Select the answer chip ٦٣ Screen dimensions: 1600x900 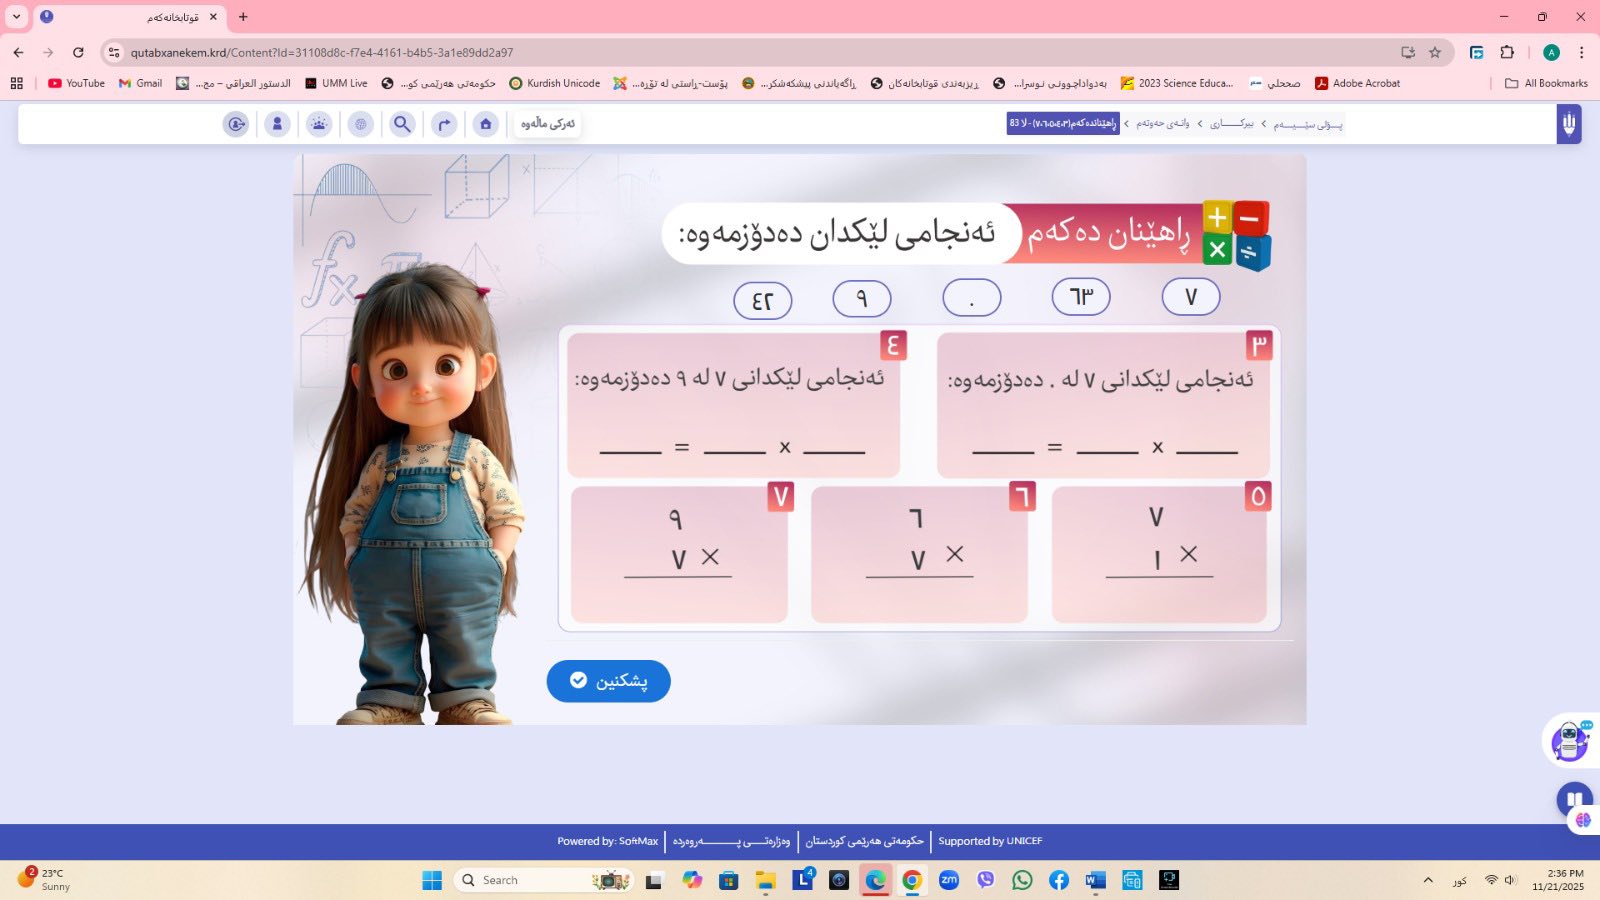(1081, 297)
